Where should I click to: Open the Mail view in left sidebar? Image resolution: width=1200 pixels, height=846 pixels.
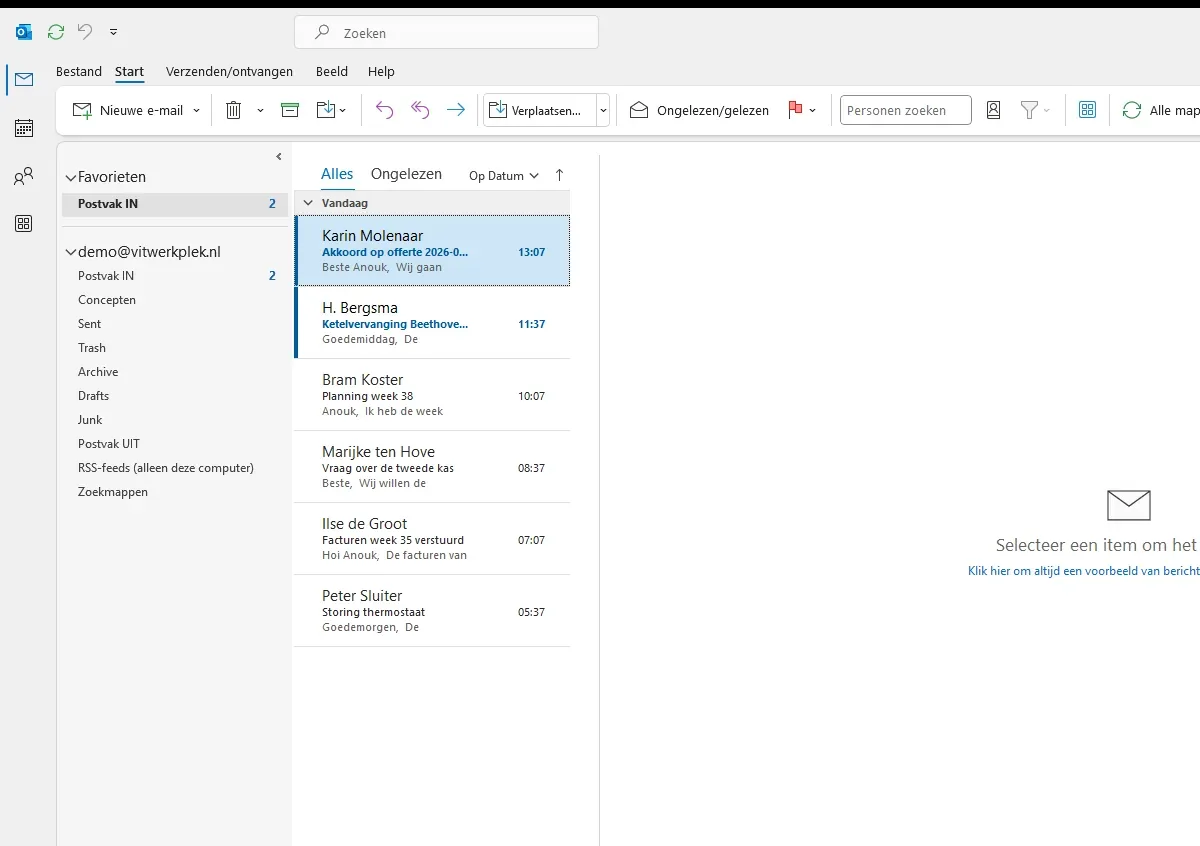(24, 79)
